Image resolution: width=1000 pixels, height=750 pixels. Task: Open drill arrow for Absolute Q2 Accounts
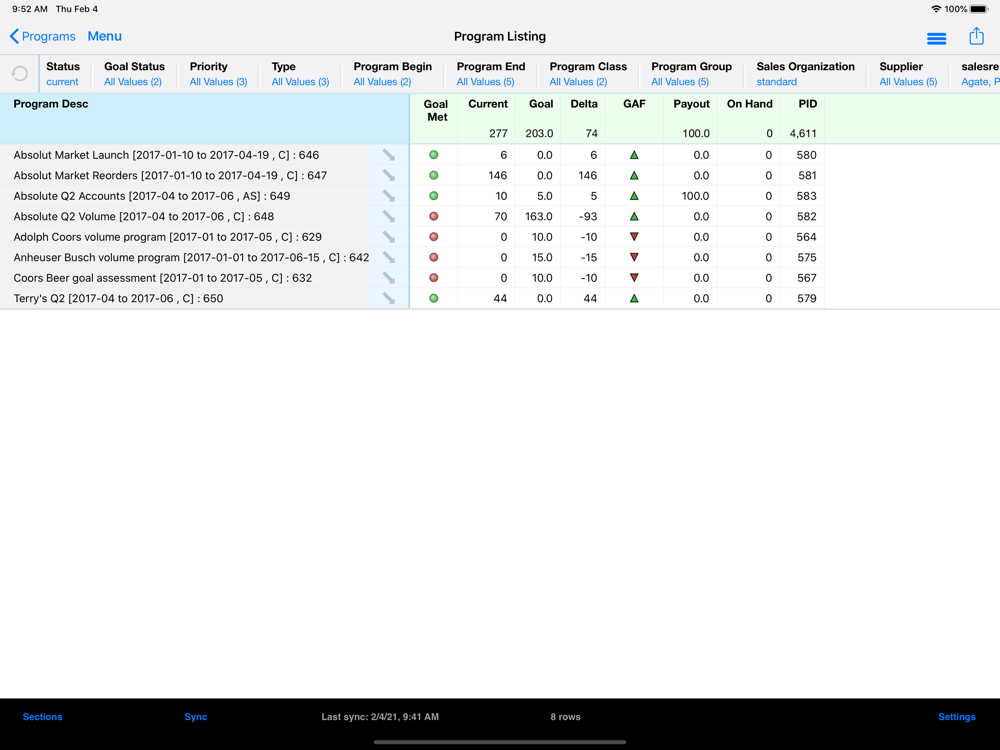tap(389, 196)
